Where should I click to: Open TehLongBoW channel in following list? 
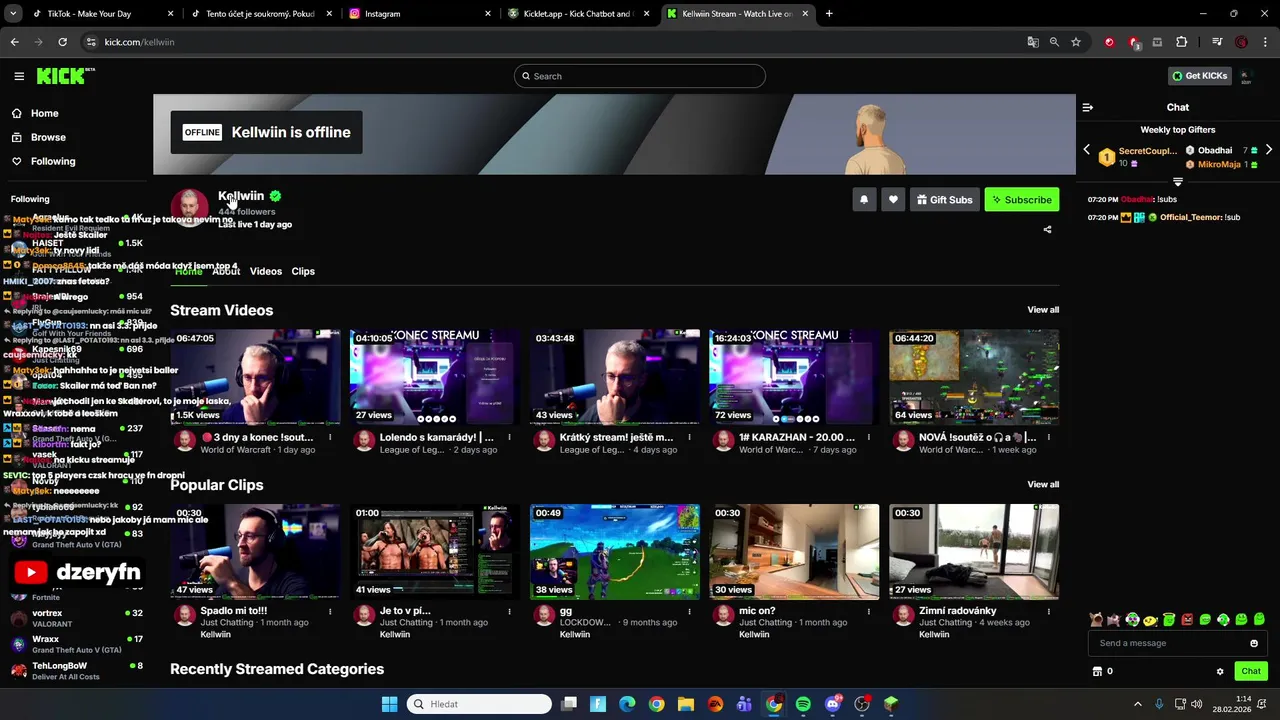(76, 671)
